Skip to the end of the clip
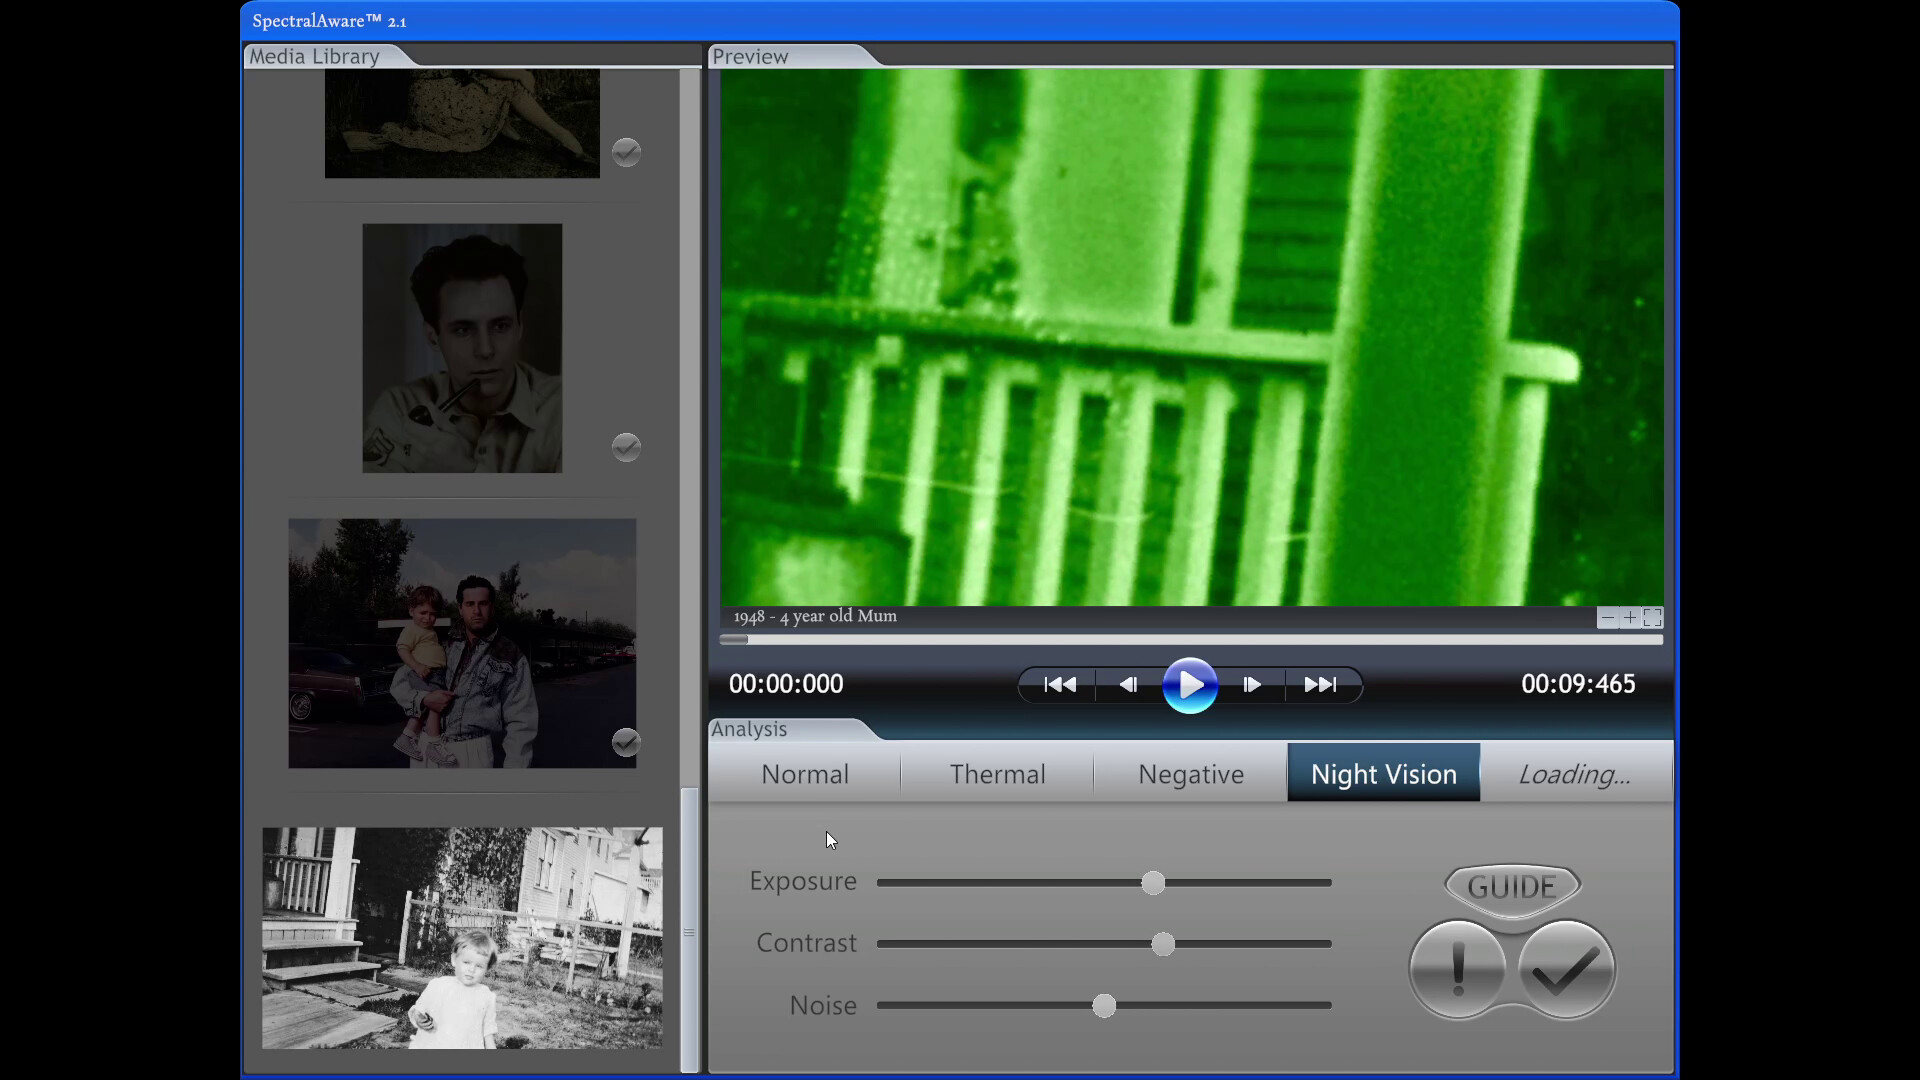This screenshot has height=1080, width=1920. pos(1321,685)
